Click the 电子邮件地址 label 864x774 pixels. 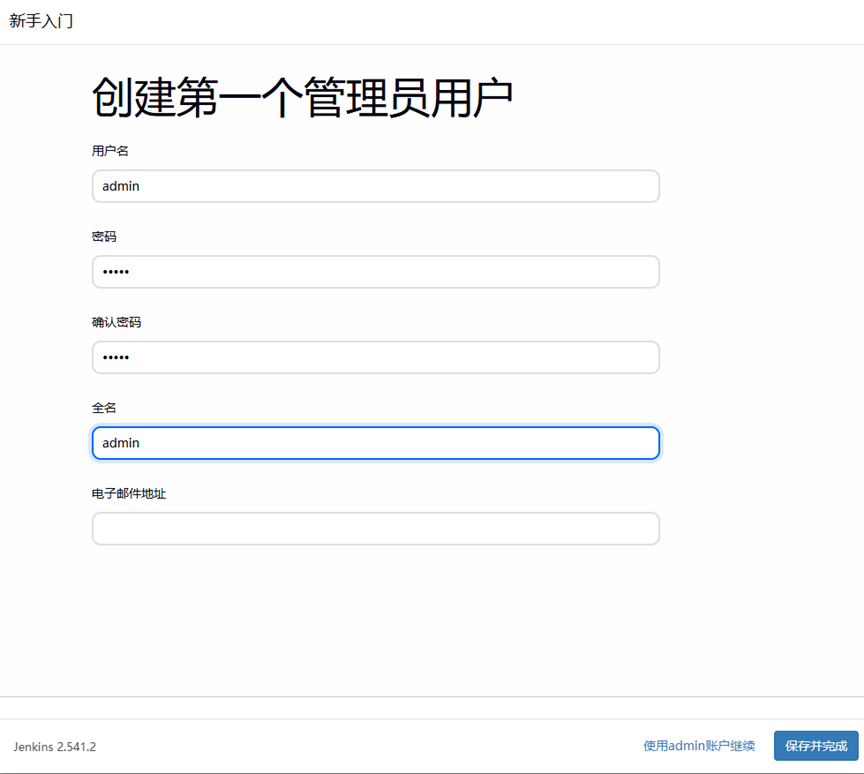click(129, 494)
